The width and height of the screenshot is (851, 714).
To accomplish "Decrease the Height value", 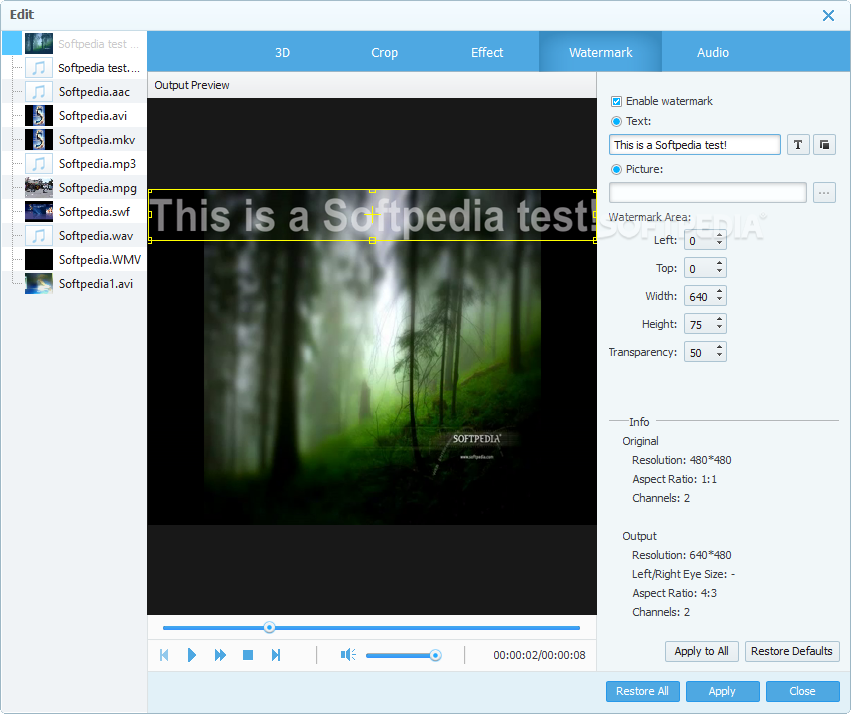I will pyautogui.click(x=719, y=328).
